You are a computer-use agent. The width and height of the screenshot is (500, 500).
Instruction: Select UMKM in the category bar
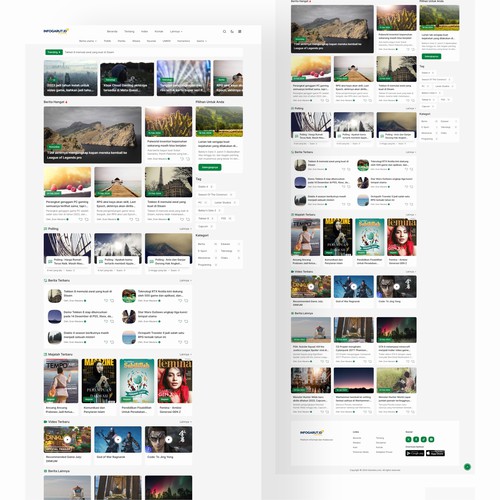pyautogui.click(x=167, y=41)
